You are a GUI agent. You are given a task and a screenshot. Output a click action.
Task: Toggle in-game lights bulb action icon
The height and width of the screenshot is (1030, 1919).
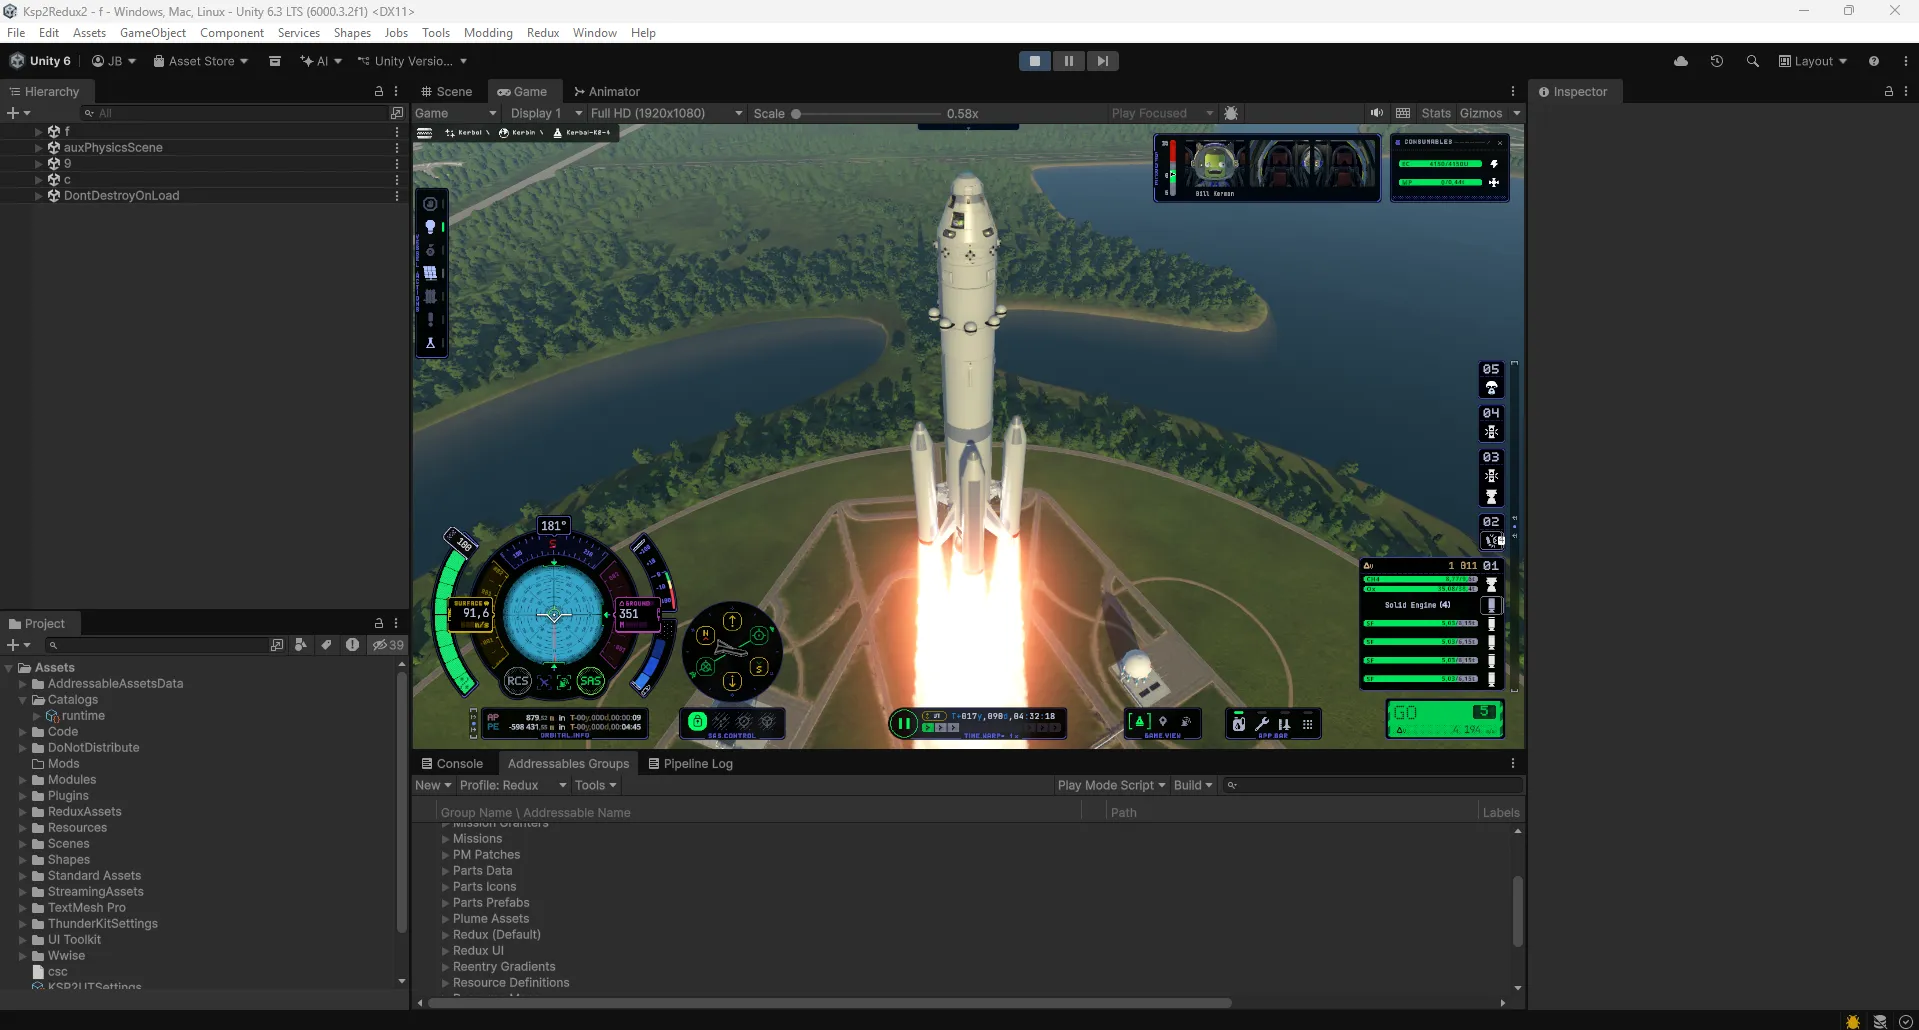coord(431,227)
